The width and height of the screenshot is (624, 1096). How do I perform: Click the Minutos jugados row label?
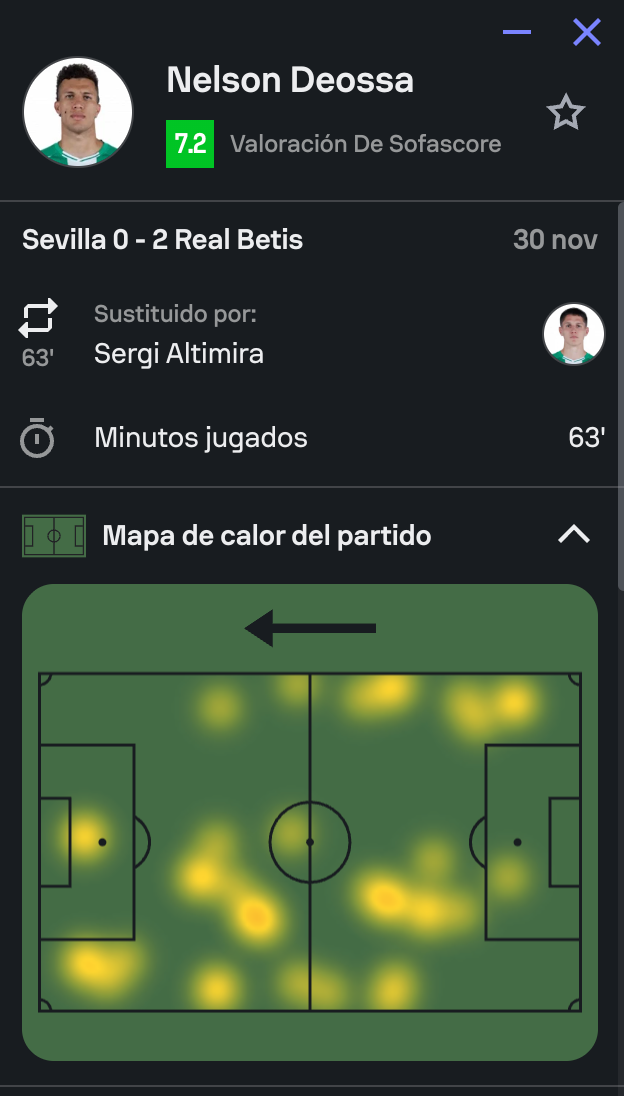[x=201, y=438]
